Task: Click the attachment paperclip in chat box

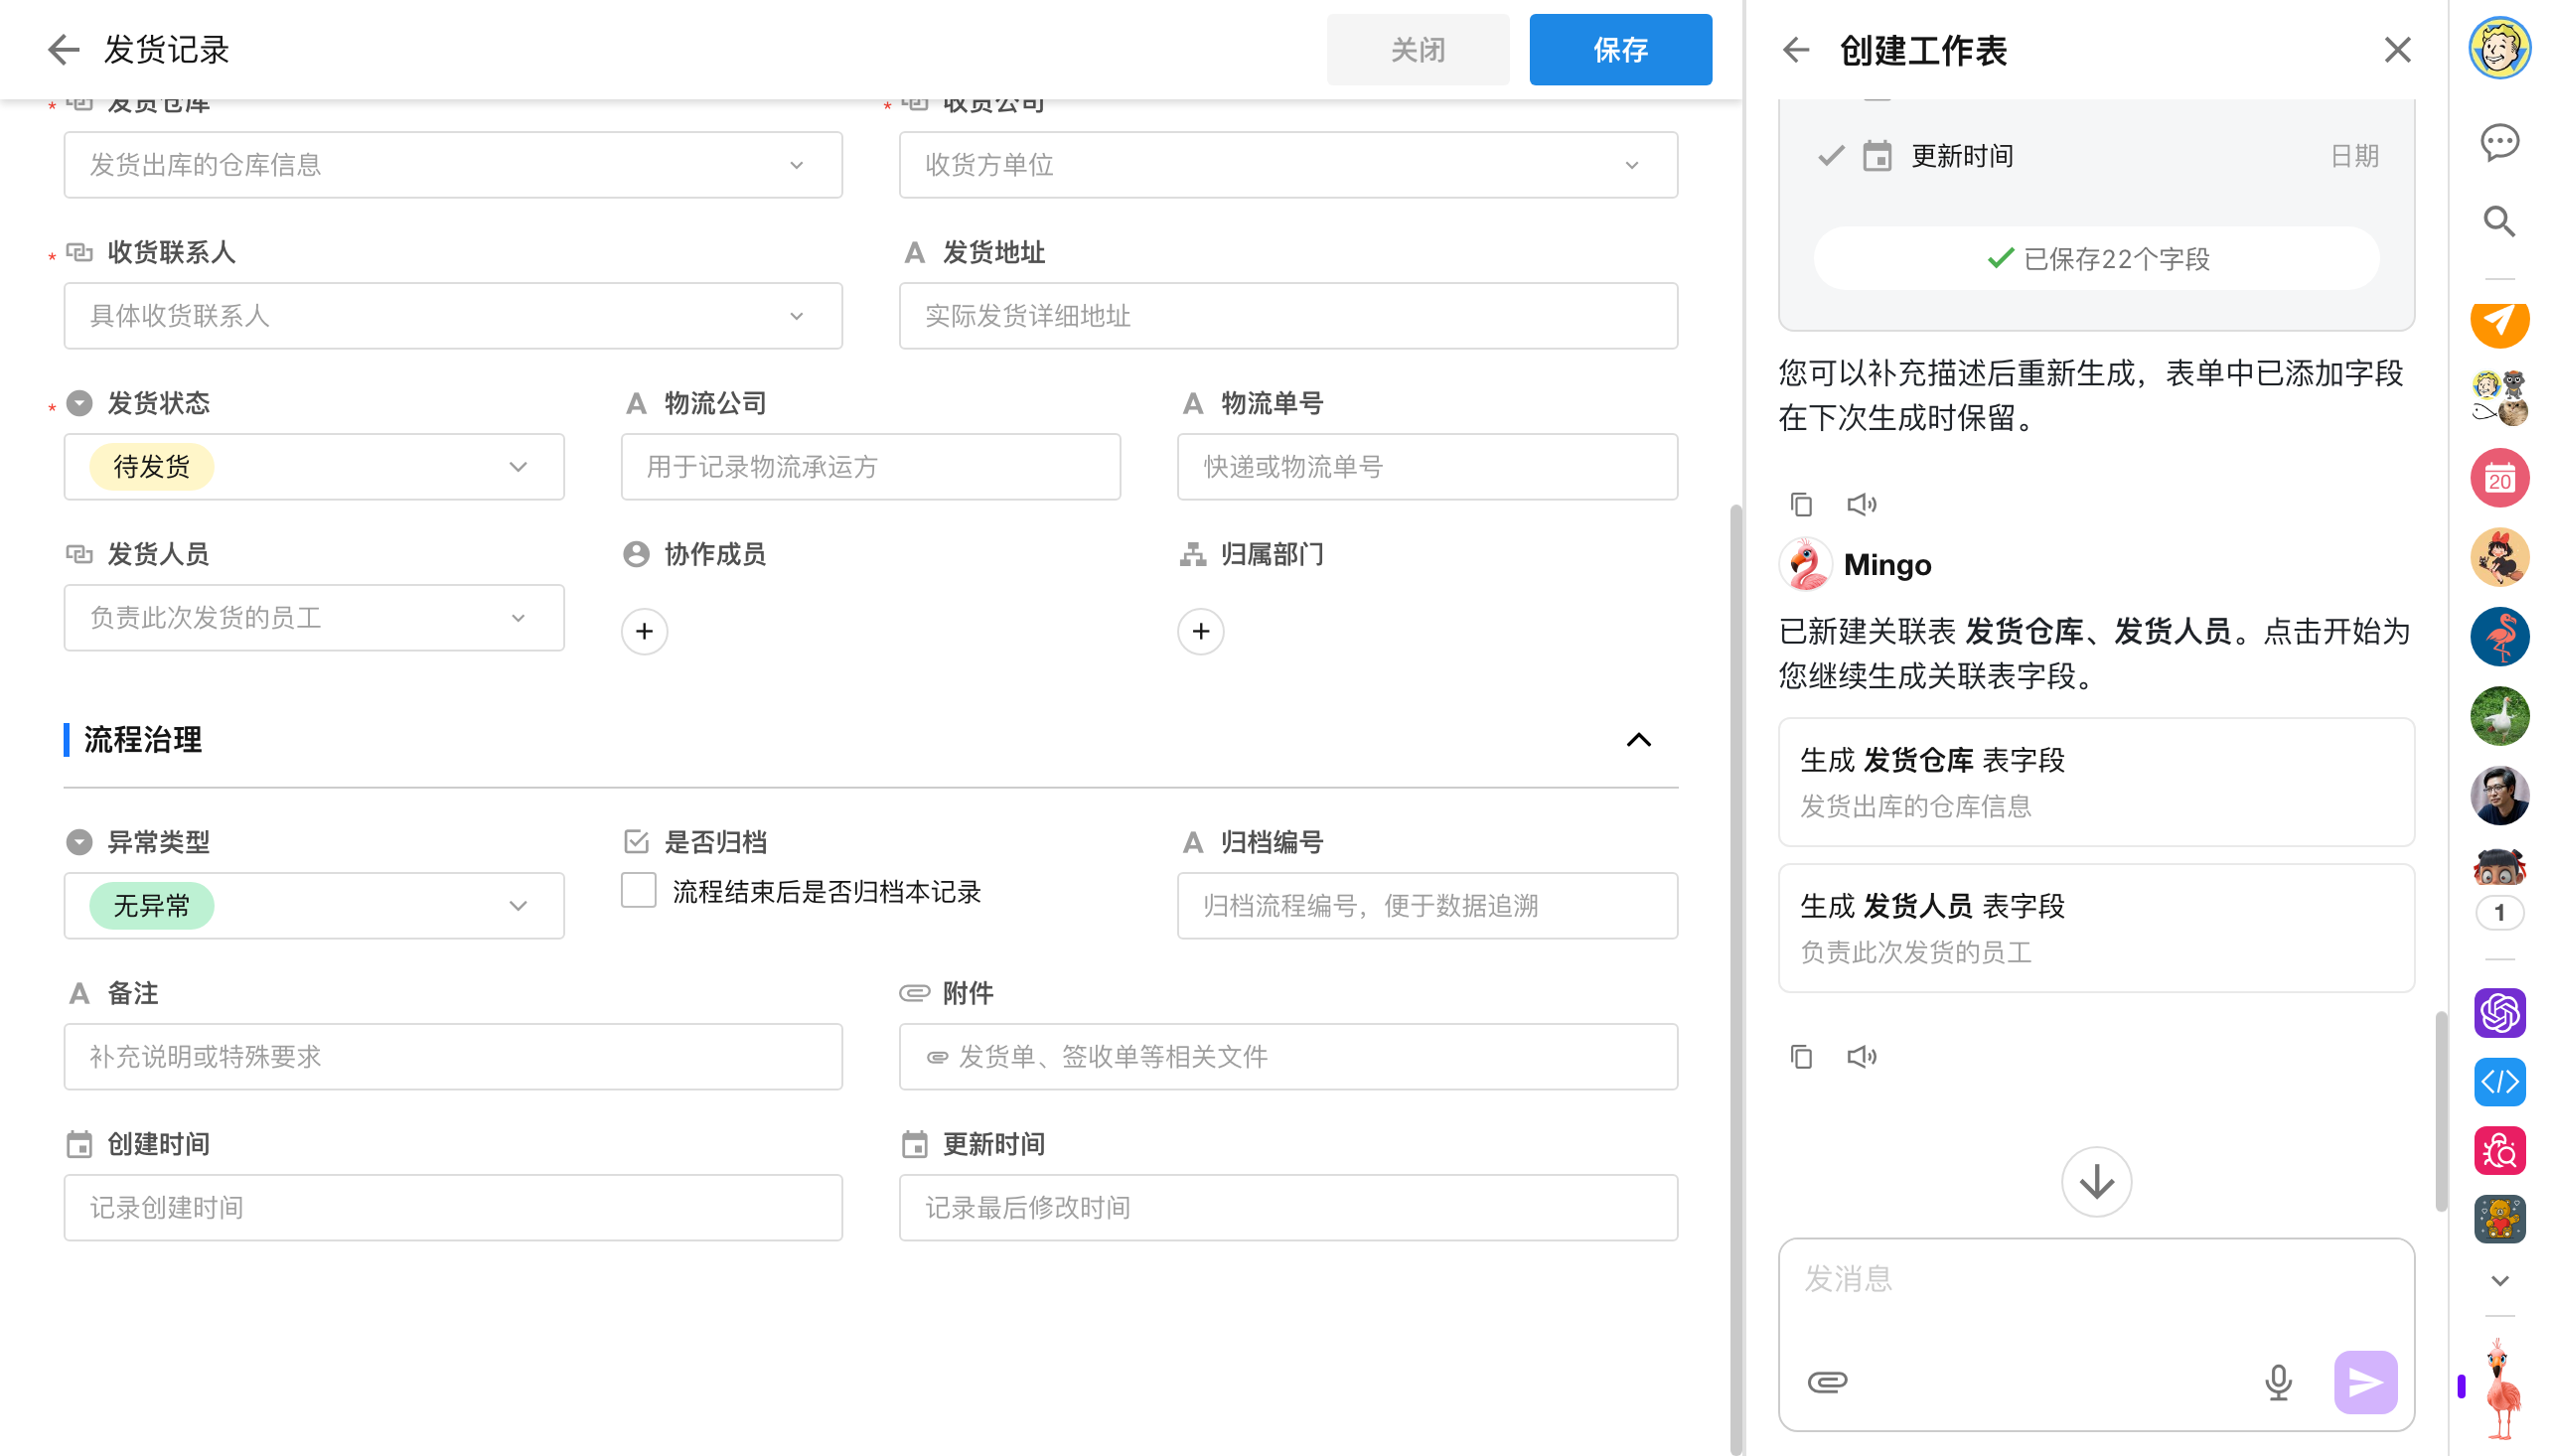Action: [1827, 1381]
